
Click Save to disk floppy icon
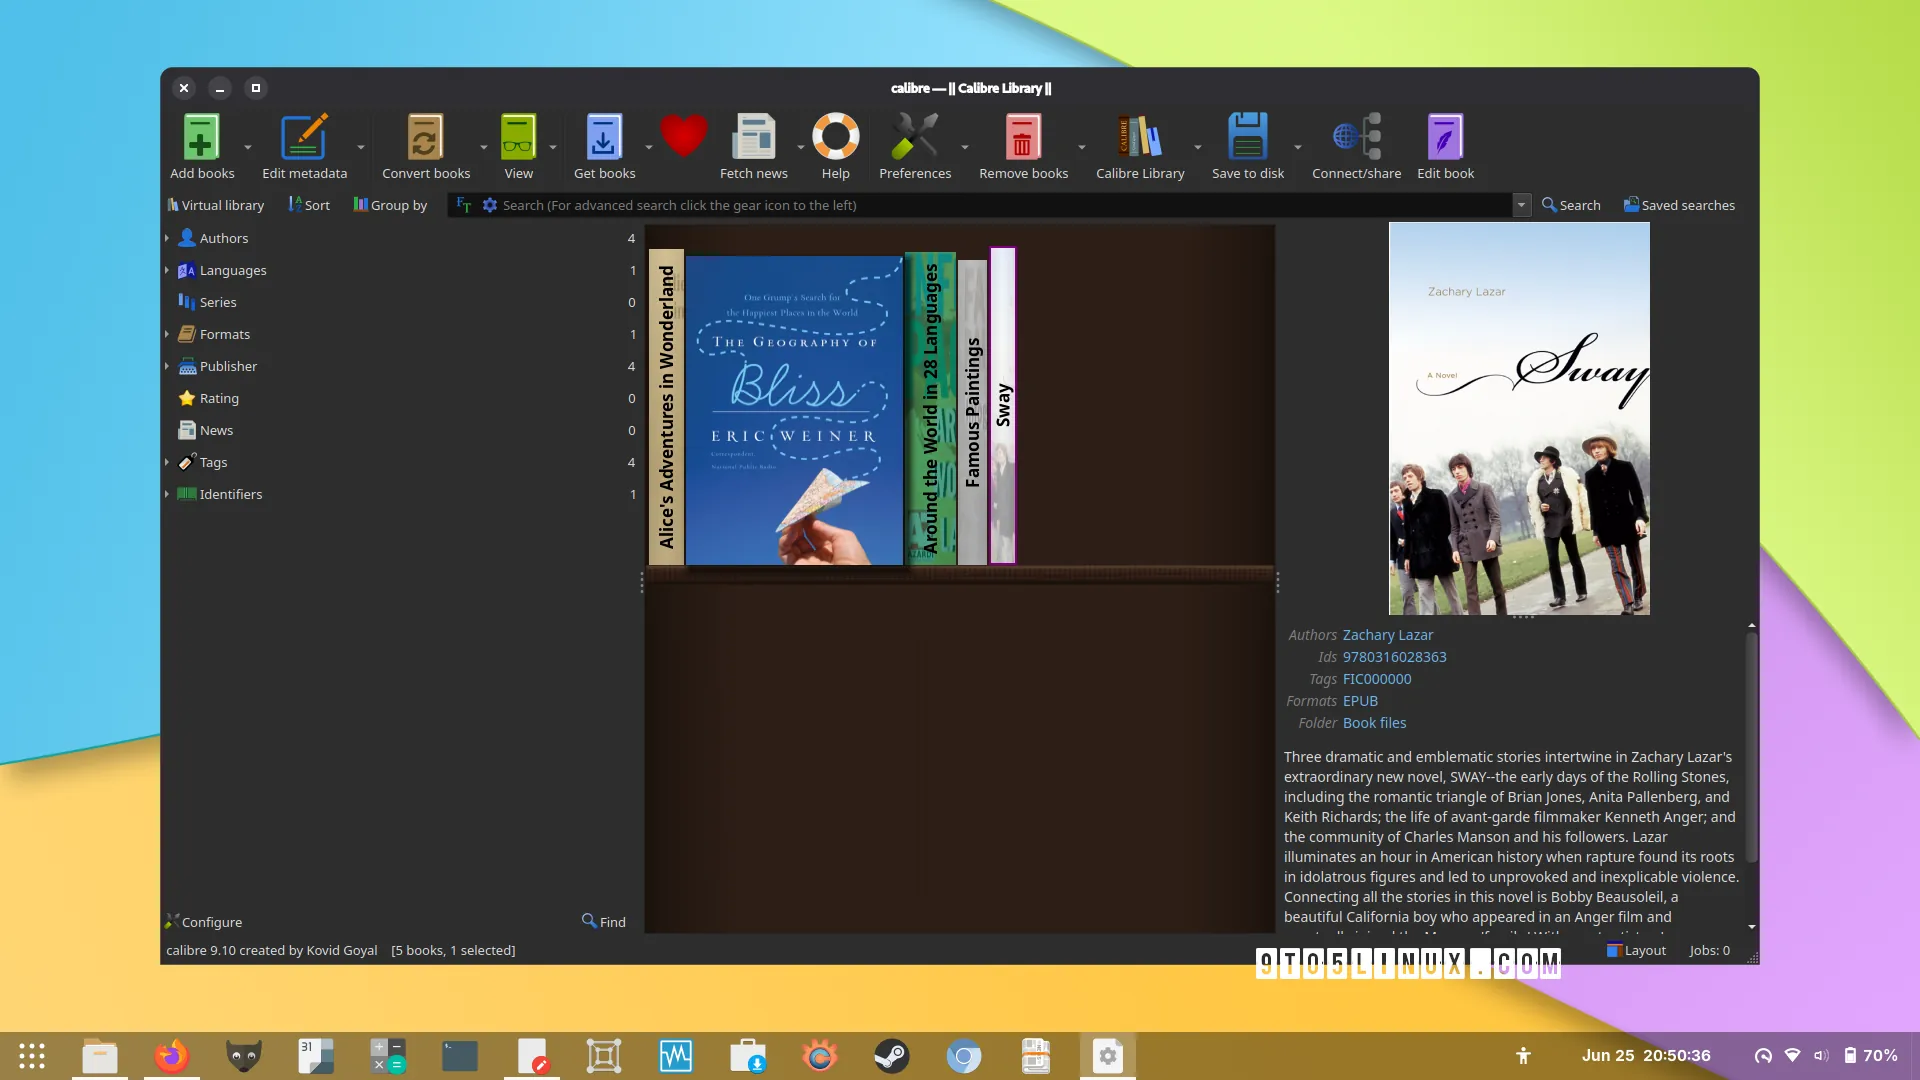pyautogui.click(x=1248, y=137)
